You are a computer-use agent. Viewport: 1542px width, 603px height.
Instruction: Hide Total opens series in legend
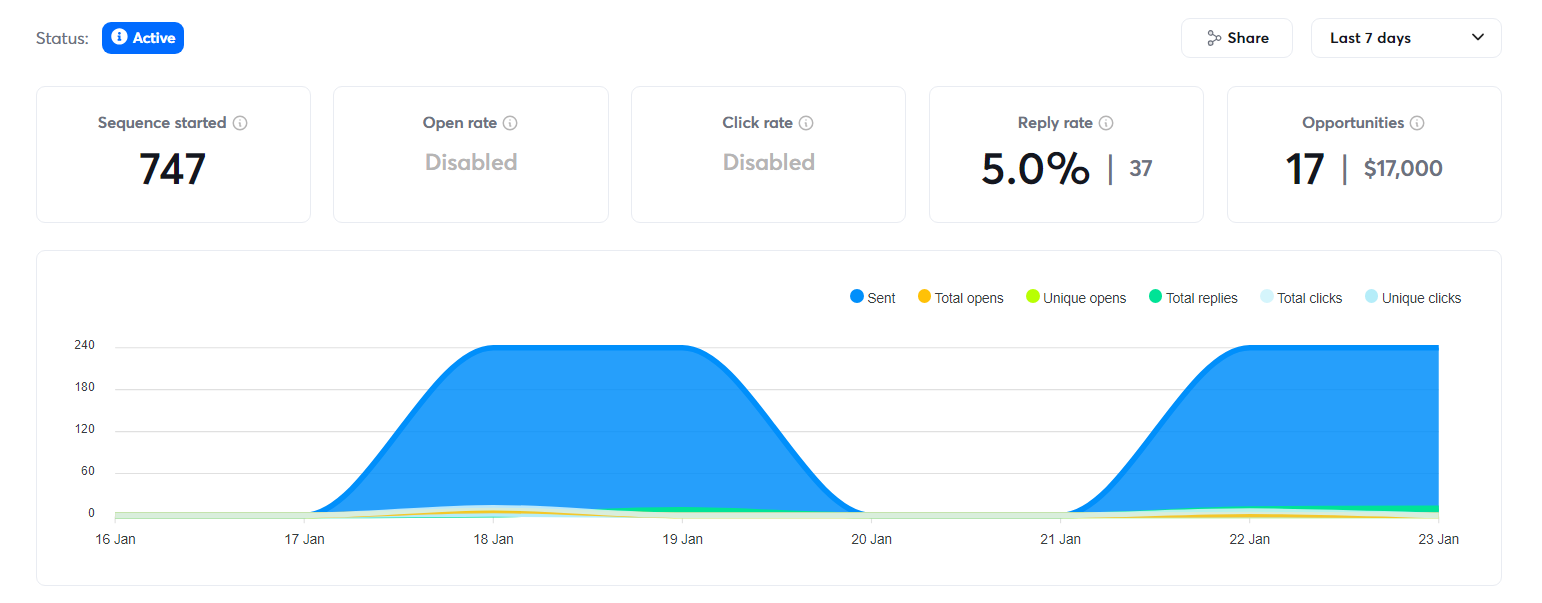tap(960, 298)
